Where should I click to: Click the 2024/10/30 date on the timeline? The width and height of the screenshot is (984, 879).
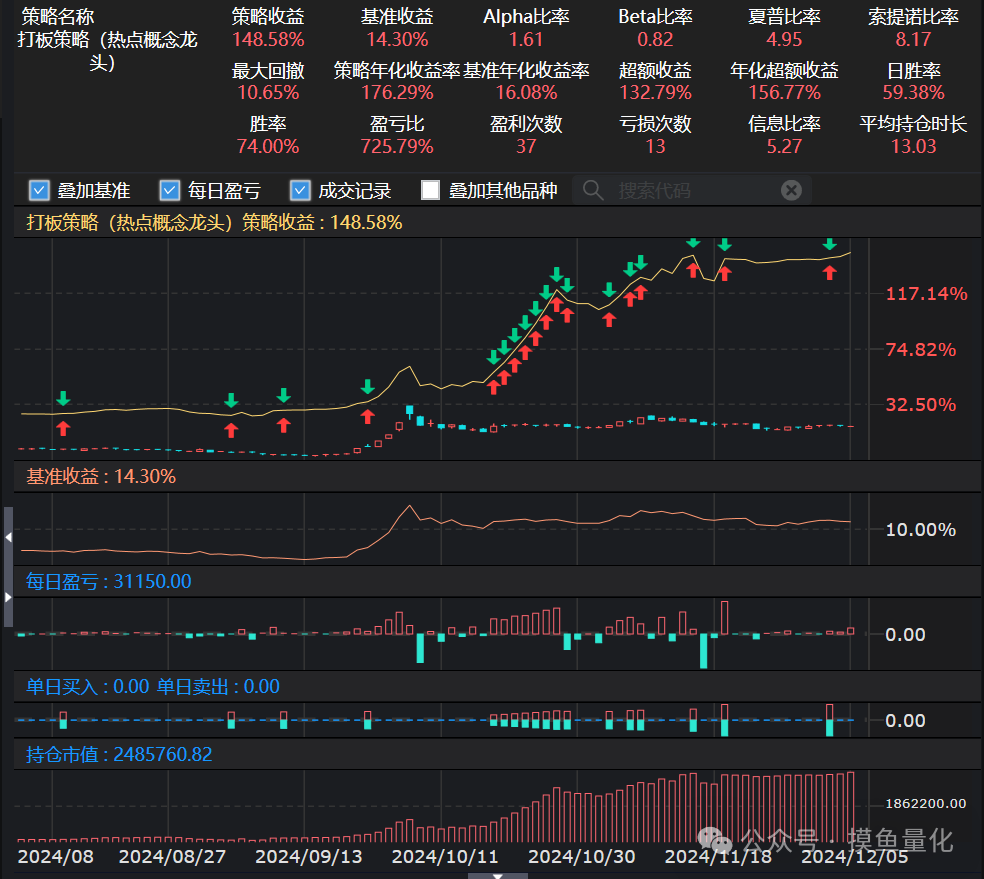[x=581, y=856]
